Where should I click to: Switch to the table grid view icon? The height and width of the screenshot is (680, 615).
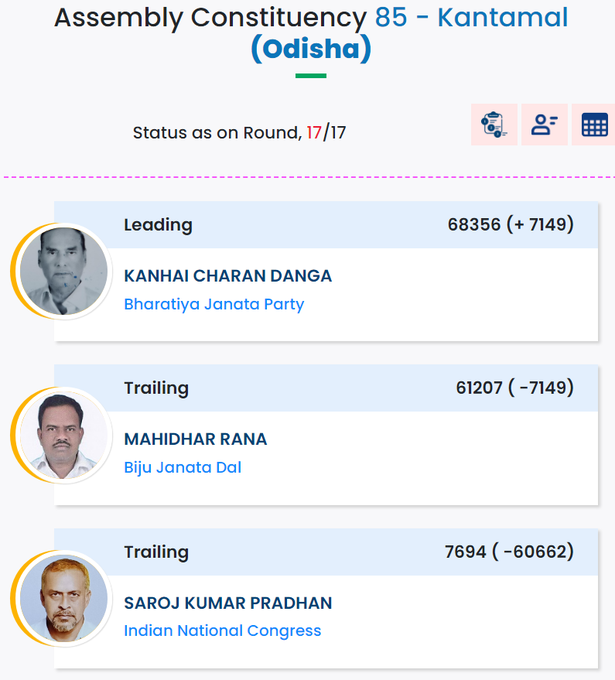point(594,125)
